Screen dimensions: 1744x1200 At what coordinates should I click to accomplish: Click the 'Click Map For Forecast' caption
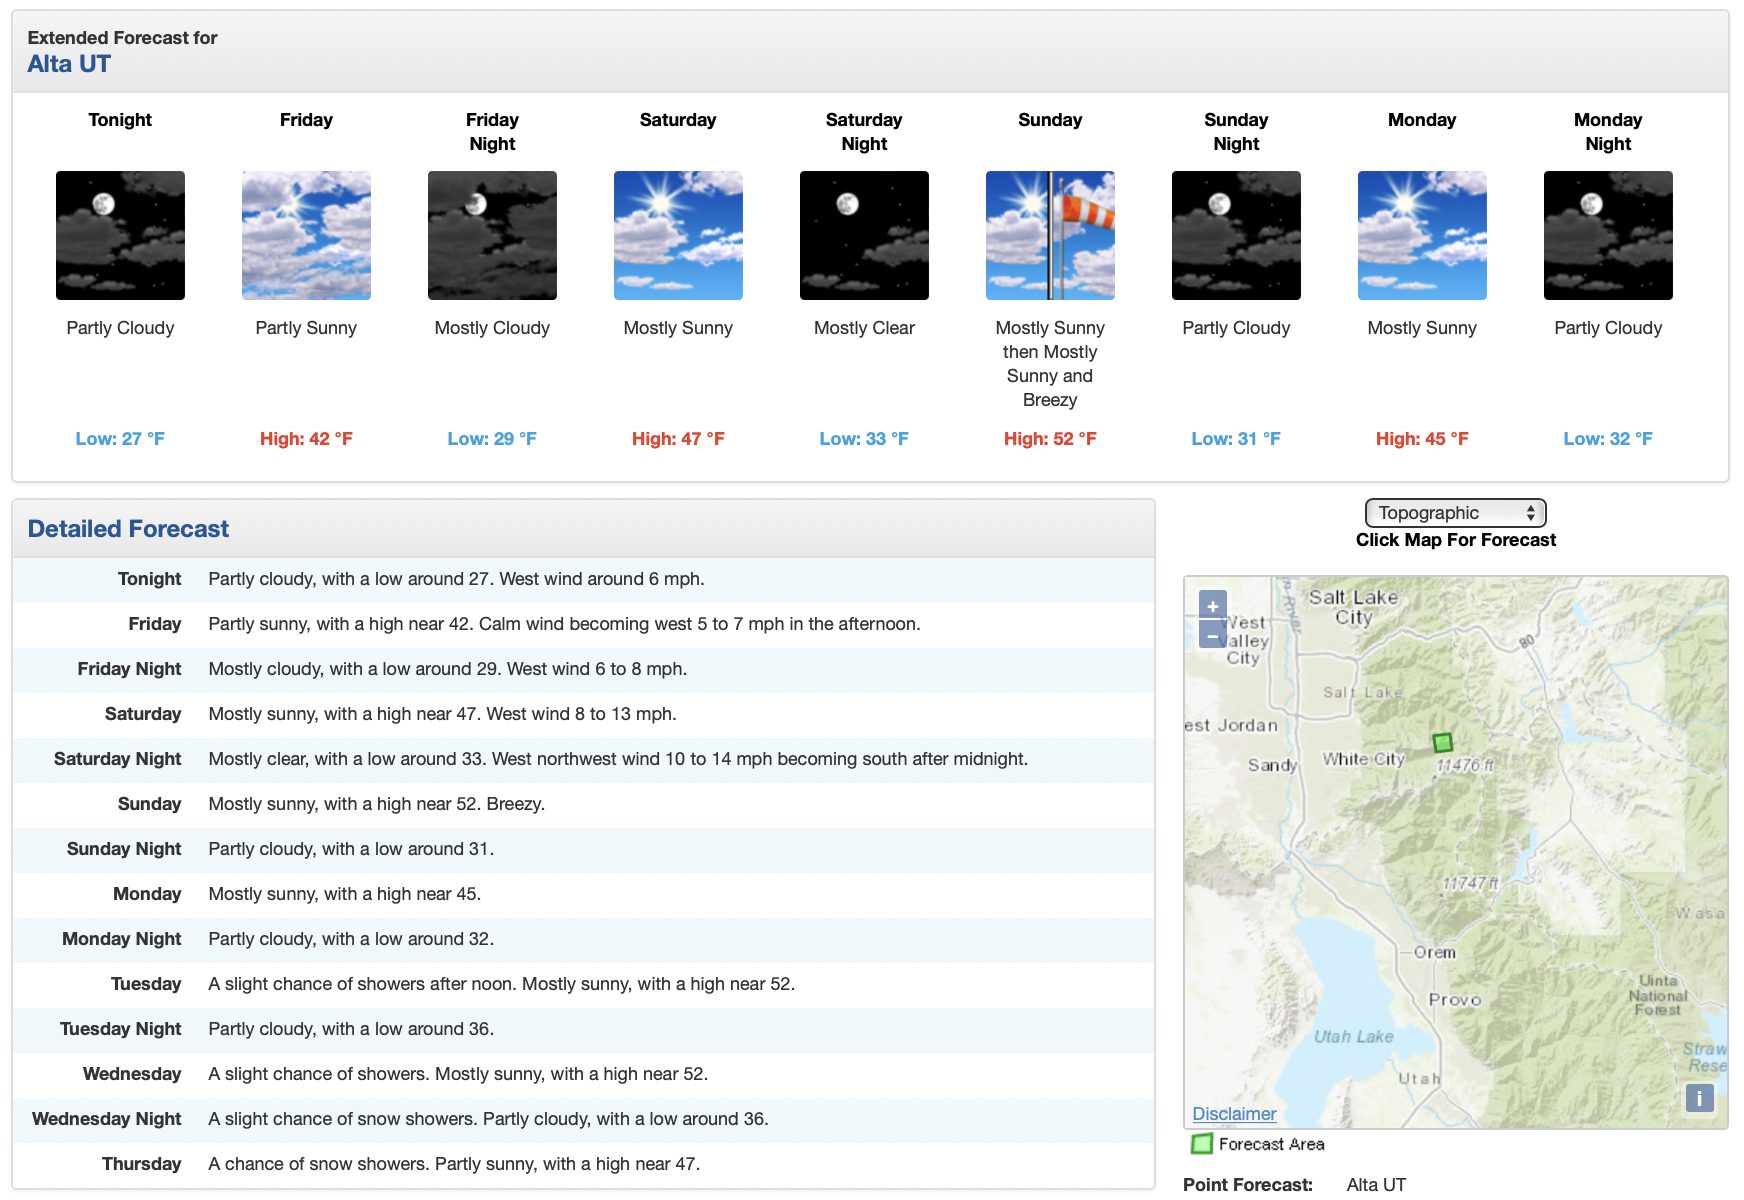point(1456,540)
